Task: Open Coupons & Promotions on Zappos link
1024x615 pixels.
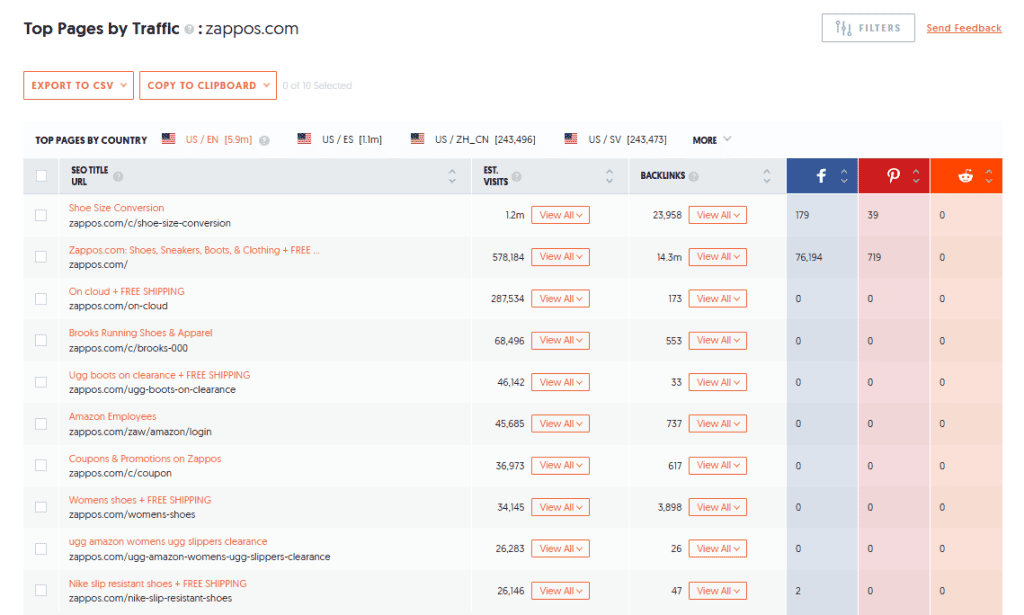Action: tap(145, 458)
